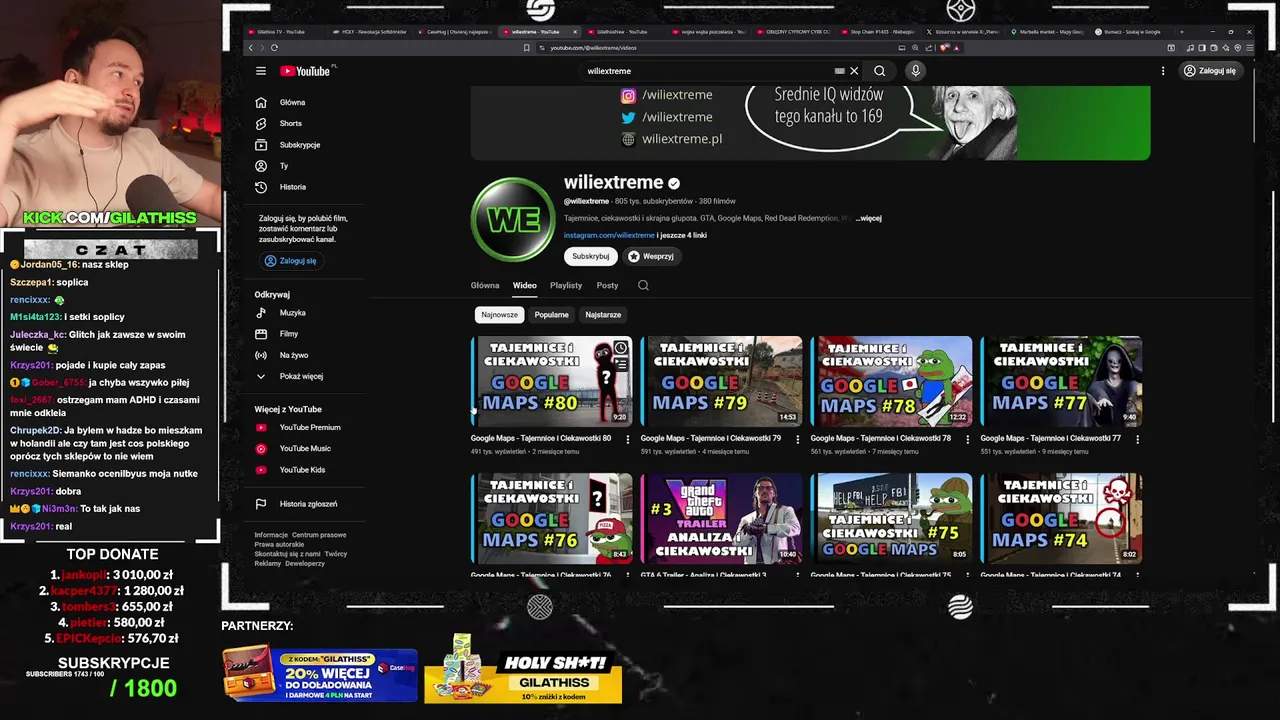Click the sidebar Zaloguj się button
The width and height of the screenshot is (1280, 720).
pyautogui.click(x=290, y=261)
